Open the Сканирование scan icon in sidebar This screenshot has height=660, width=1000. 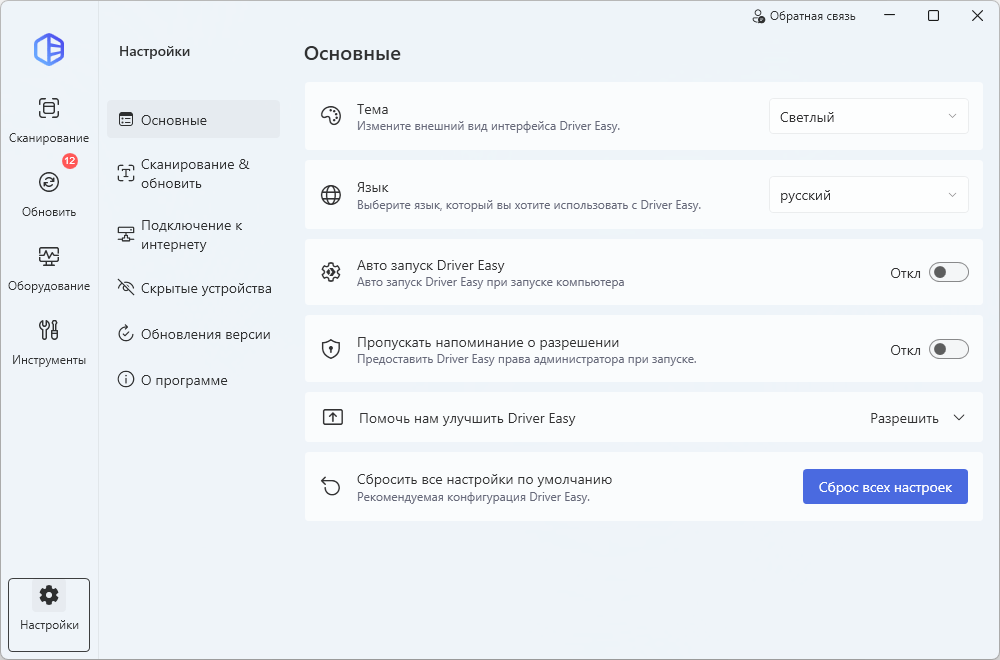coord(49,108)
